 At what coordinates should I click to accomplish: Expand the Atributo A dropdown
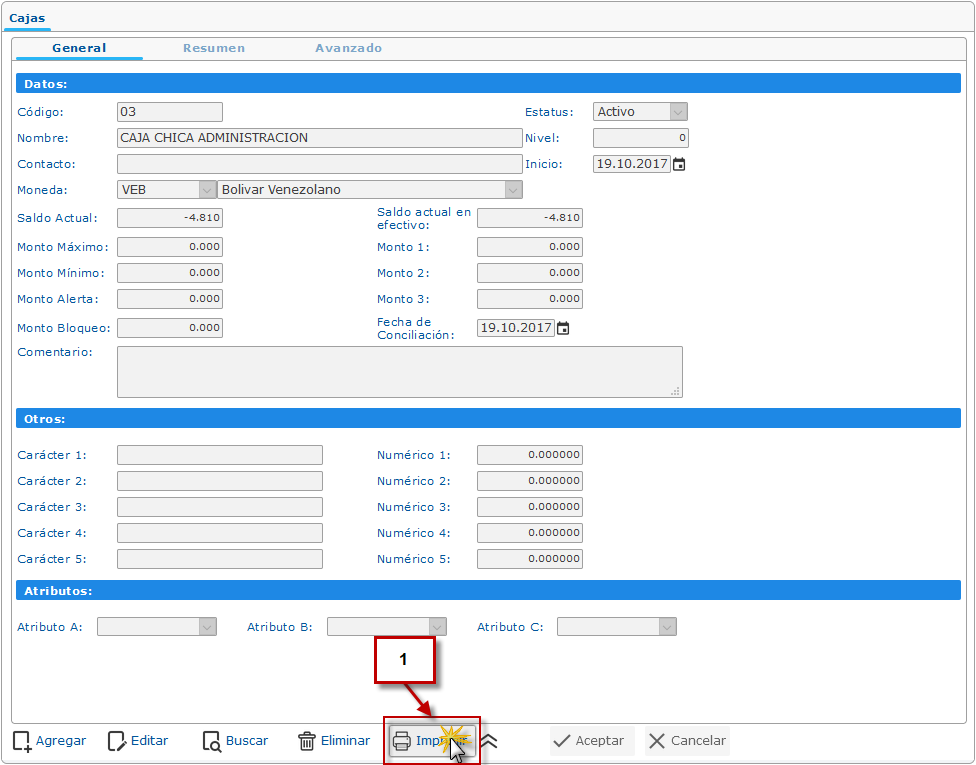pyautogui.click(x=207, y=627)
